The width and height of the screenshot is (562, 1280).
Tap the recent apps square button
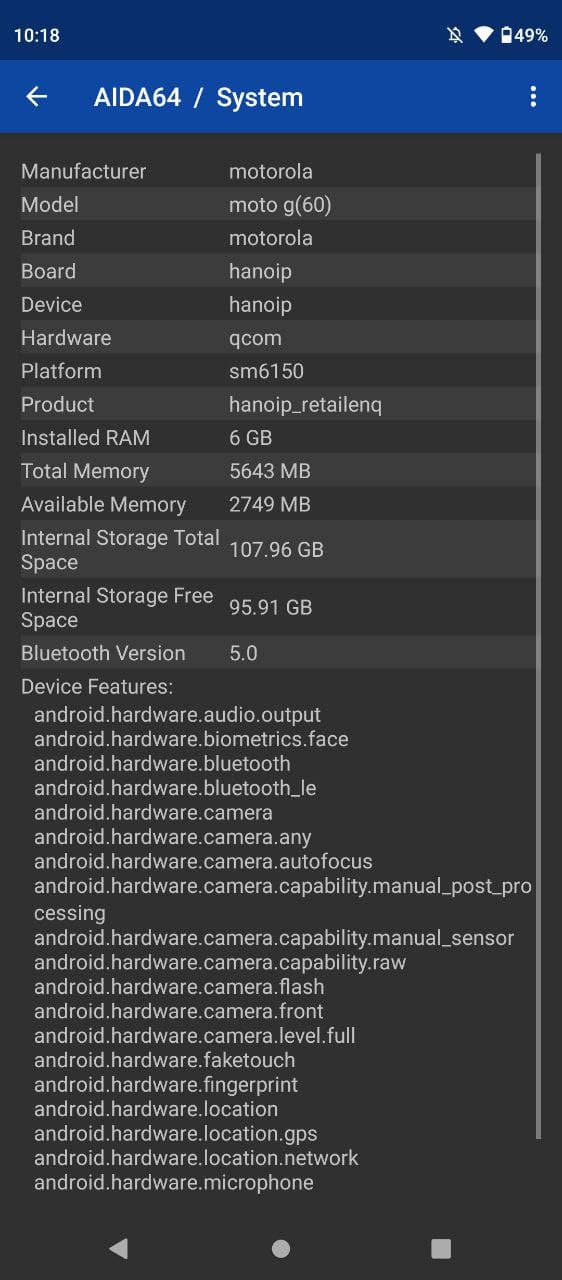pyautogui.click(x=441, y=1248)
